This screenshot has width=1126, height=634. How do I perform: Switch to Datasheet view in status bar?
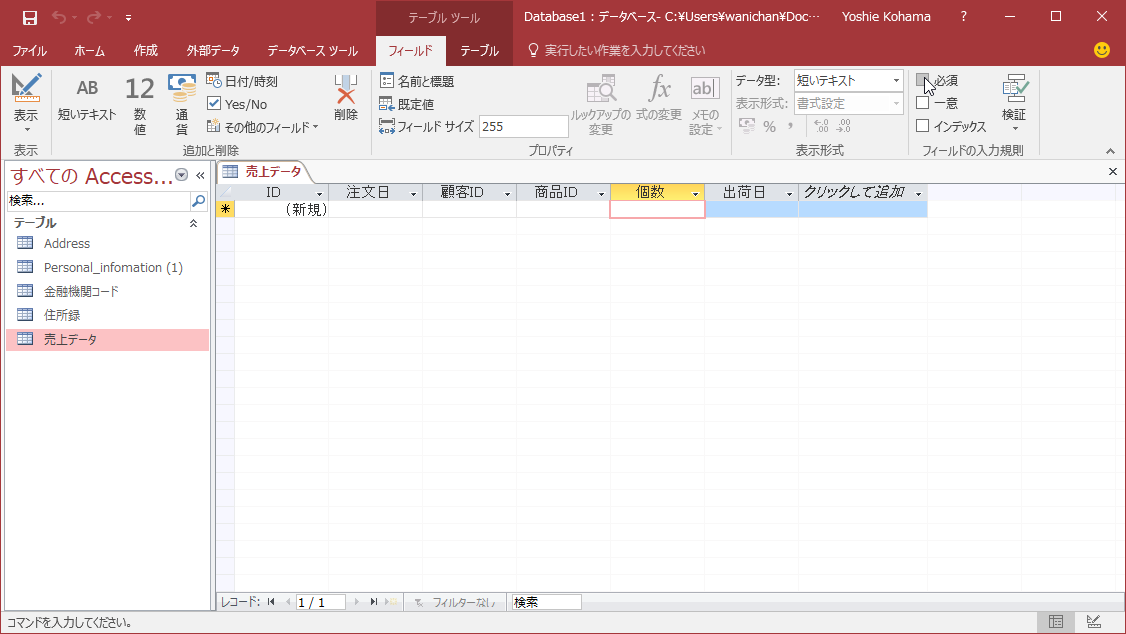coord(1056,622)
